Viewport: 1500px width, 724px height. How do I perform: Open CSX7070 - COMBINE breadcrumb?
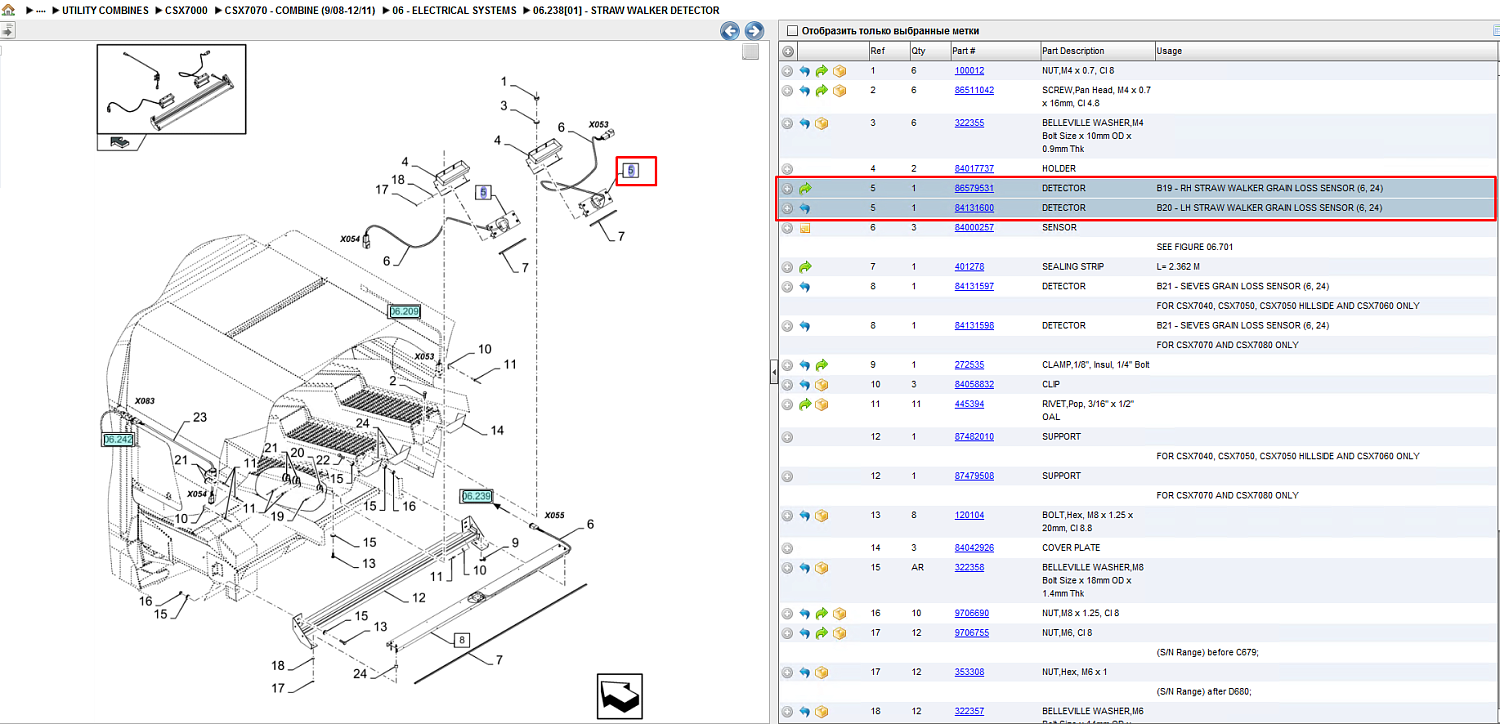point(300,10)
